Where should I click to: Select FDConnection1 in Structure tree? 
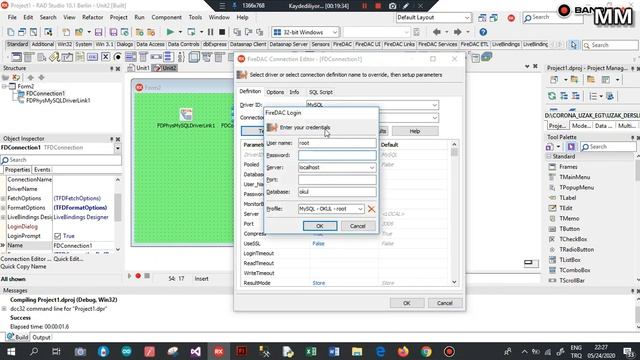click(45, 93)
